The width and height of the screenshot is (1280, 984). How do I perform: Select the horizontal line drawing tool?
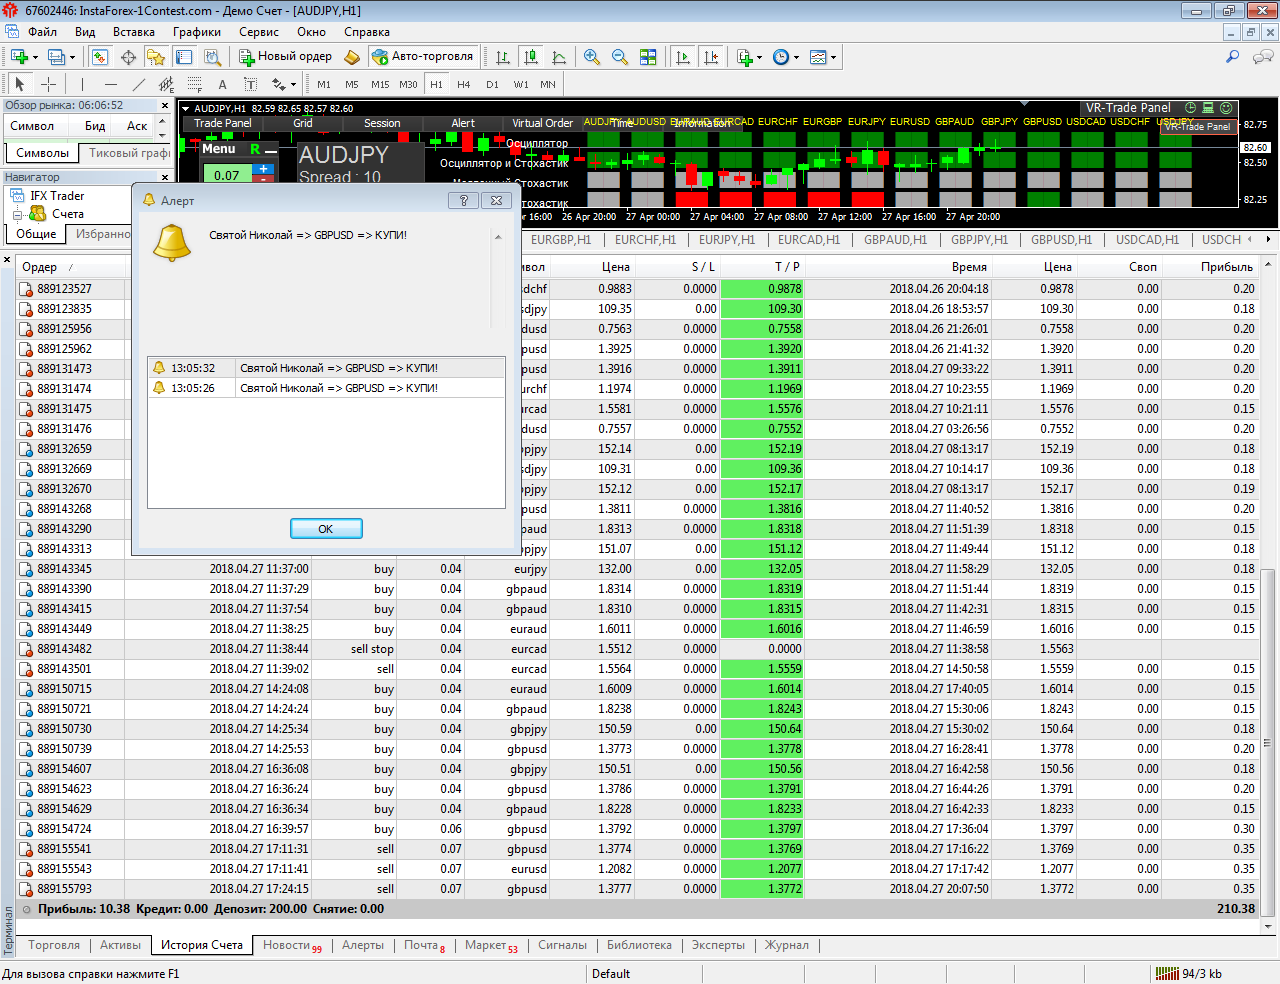[x=110, y=84]
